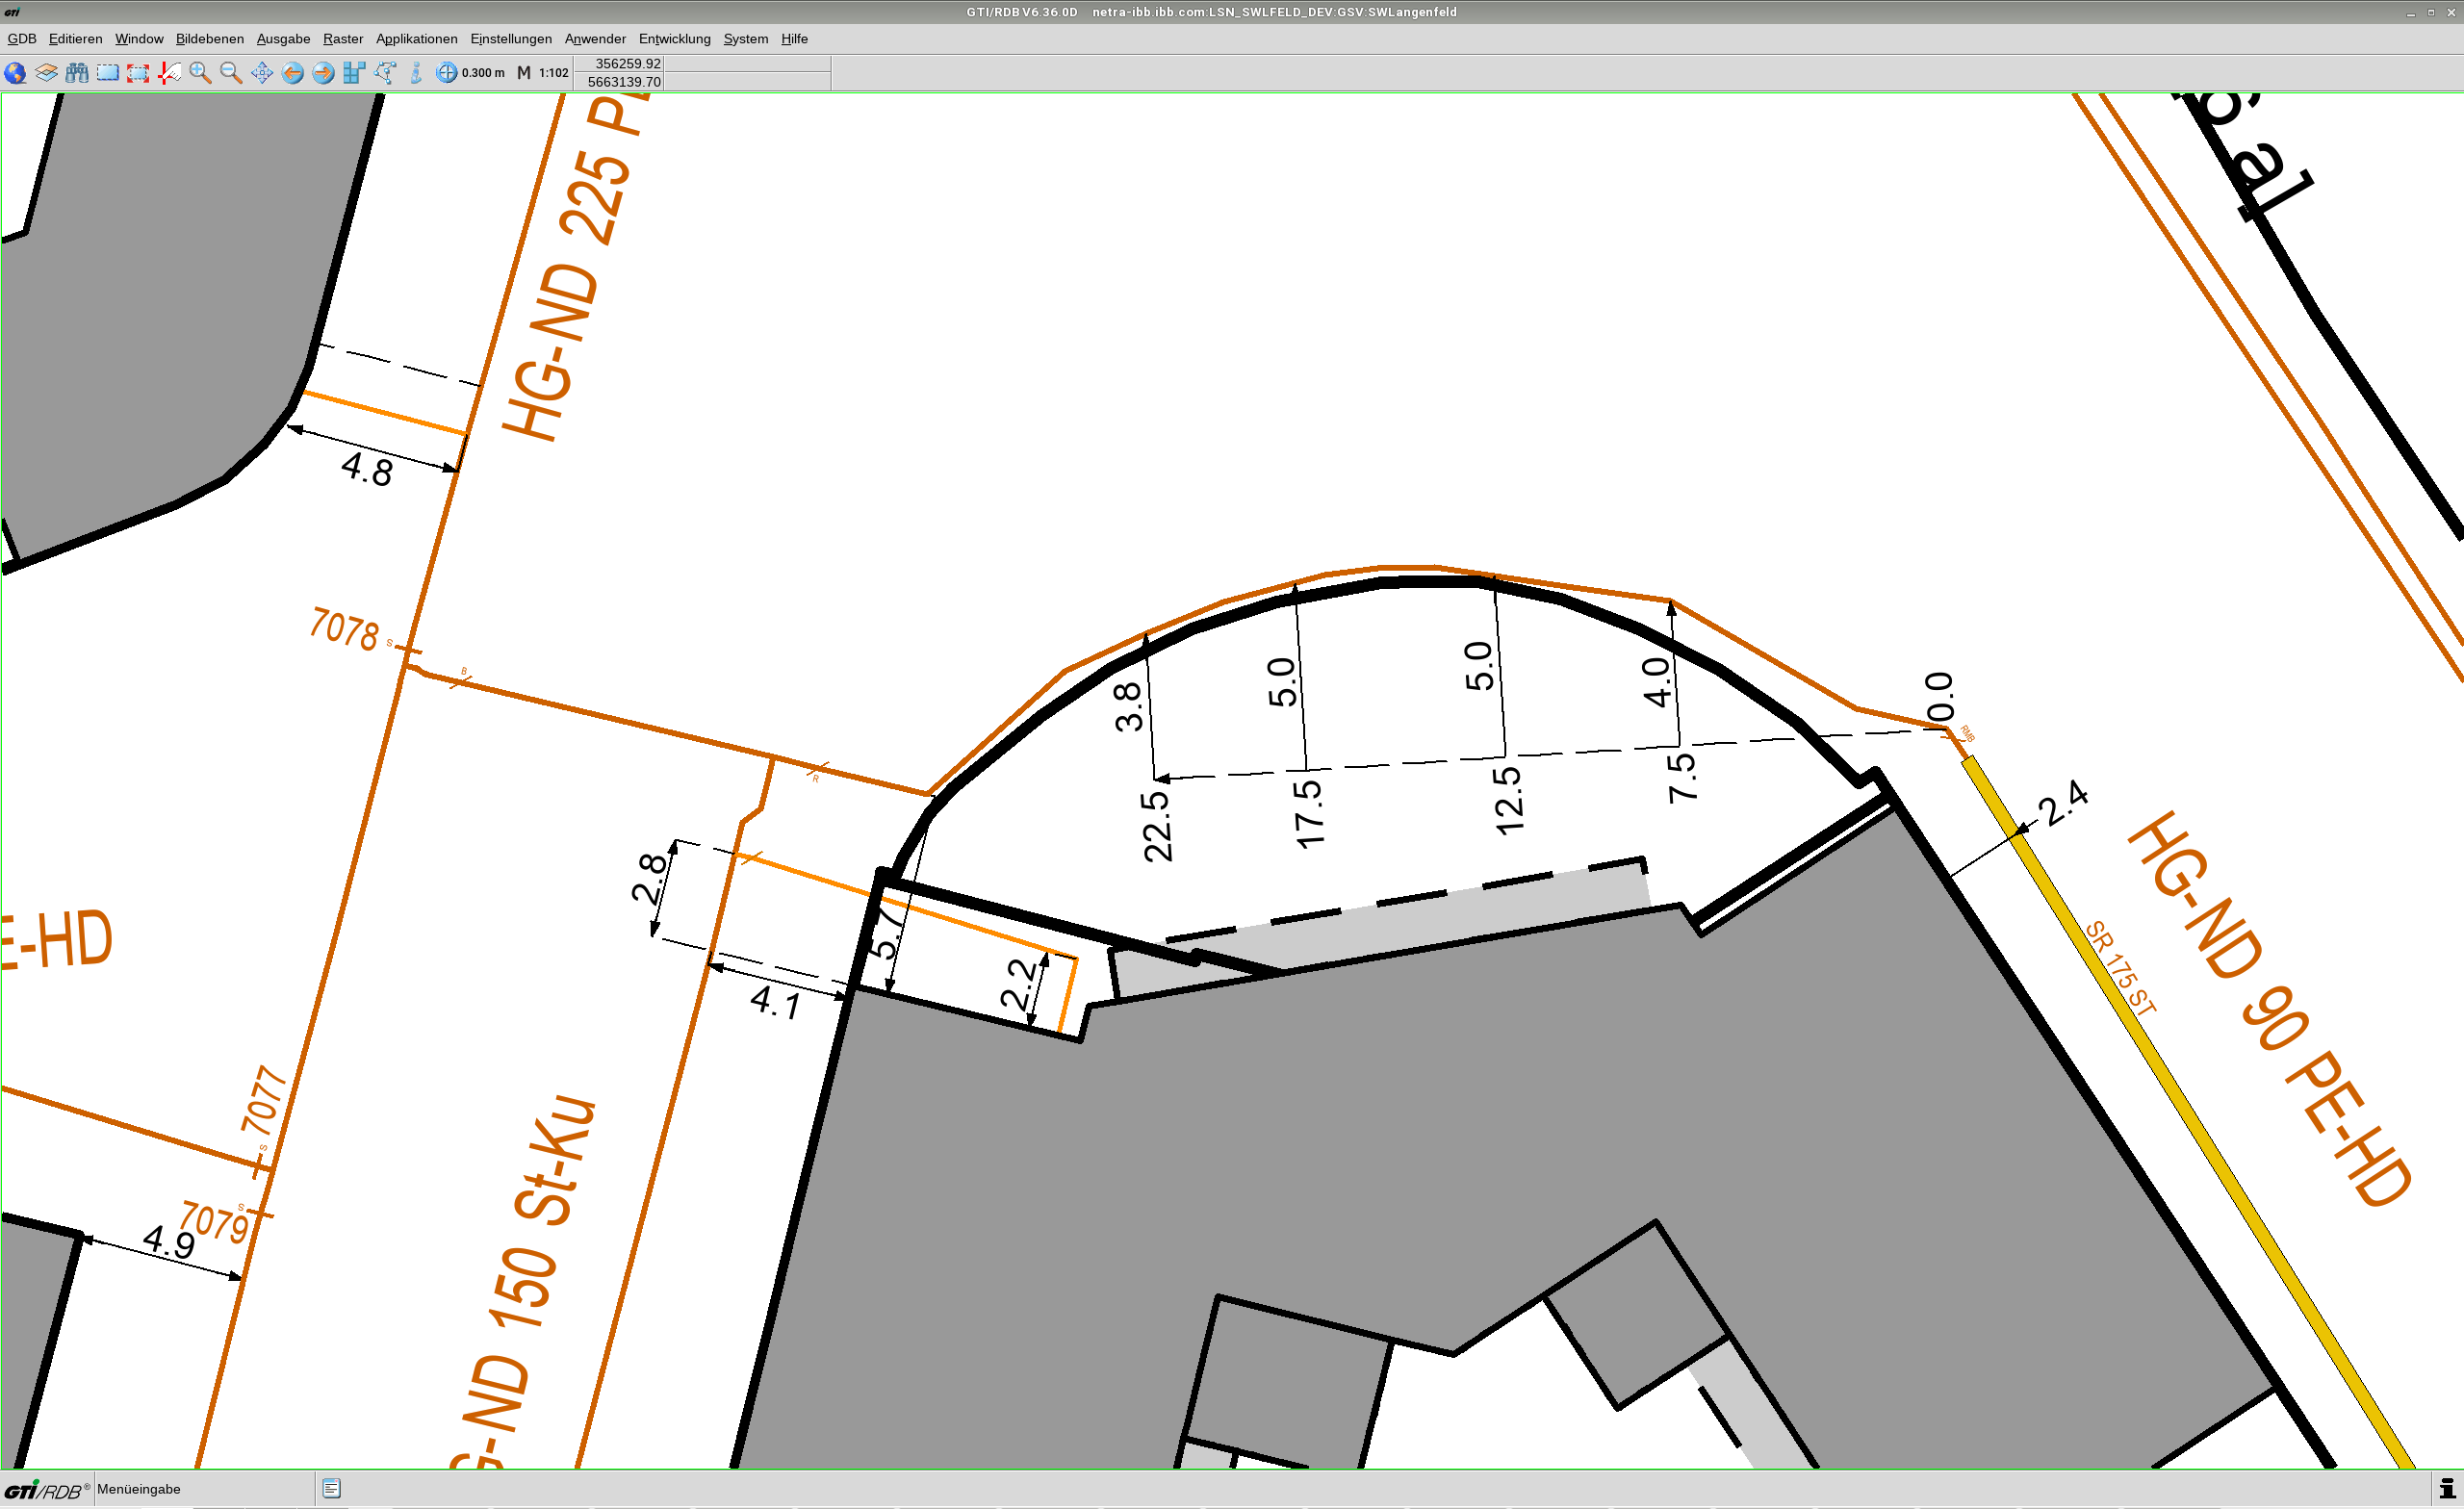
Task: Click the crosshair snap radius icon
Action: click(447, 73)
